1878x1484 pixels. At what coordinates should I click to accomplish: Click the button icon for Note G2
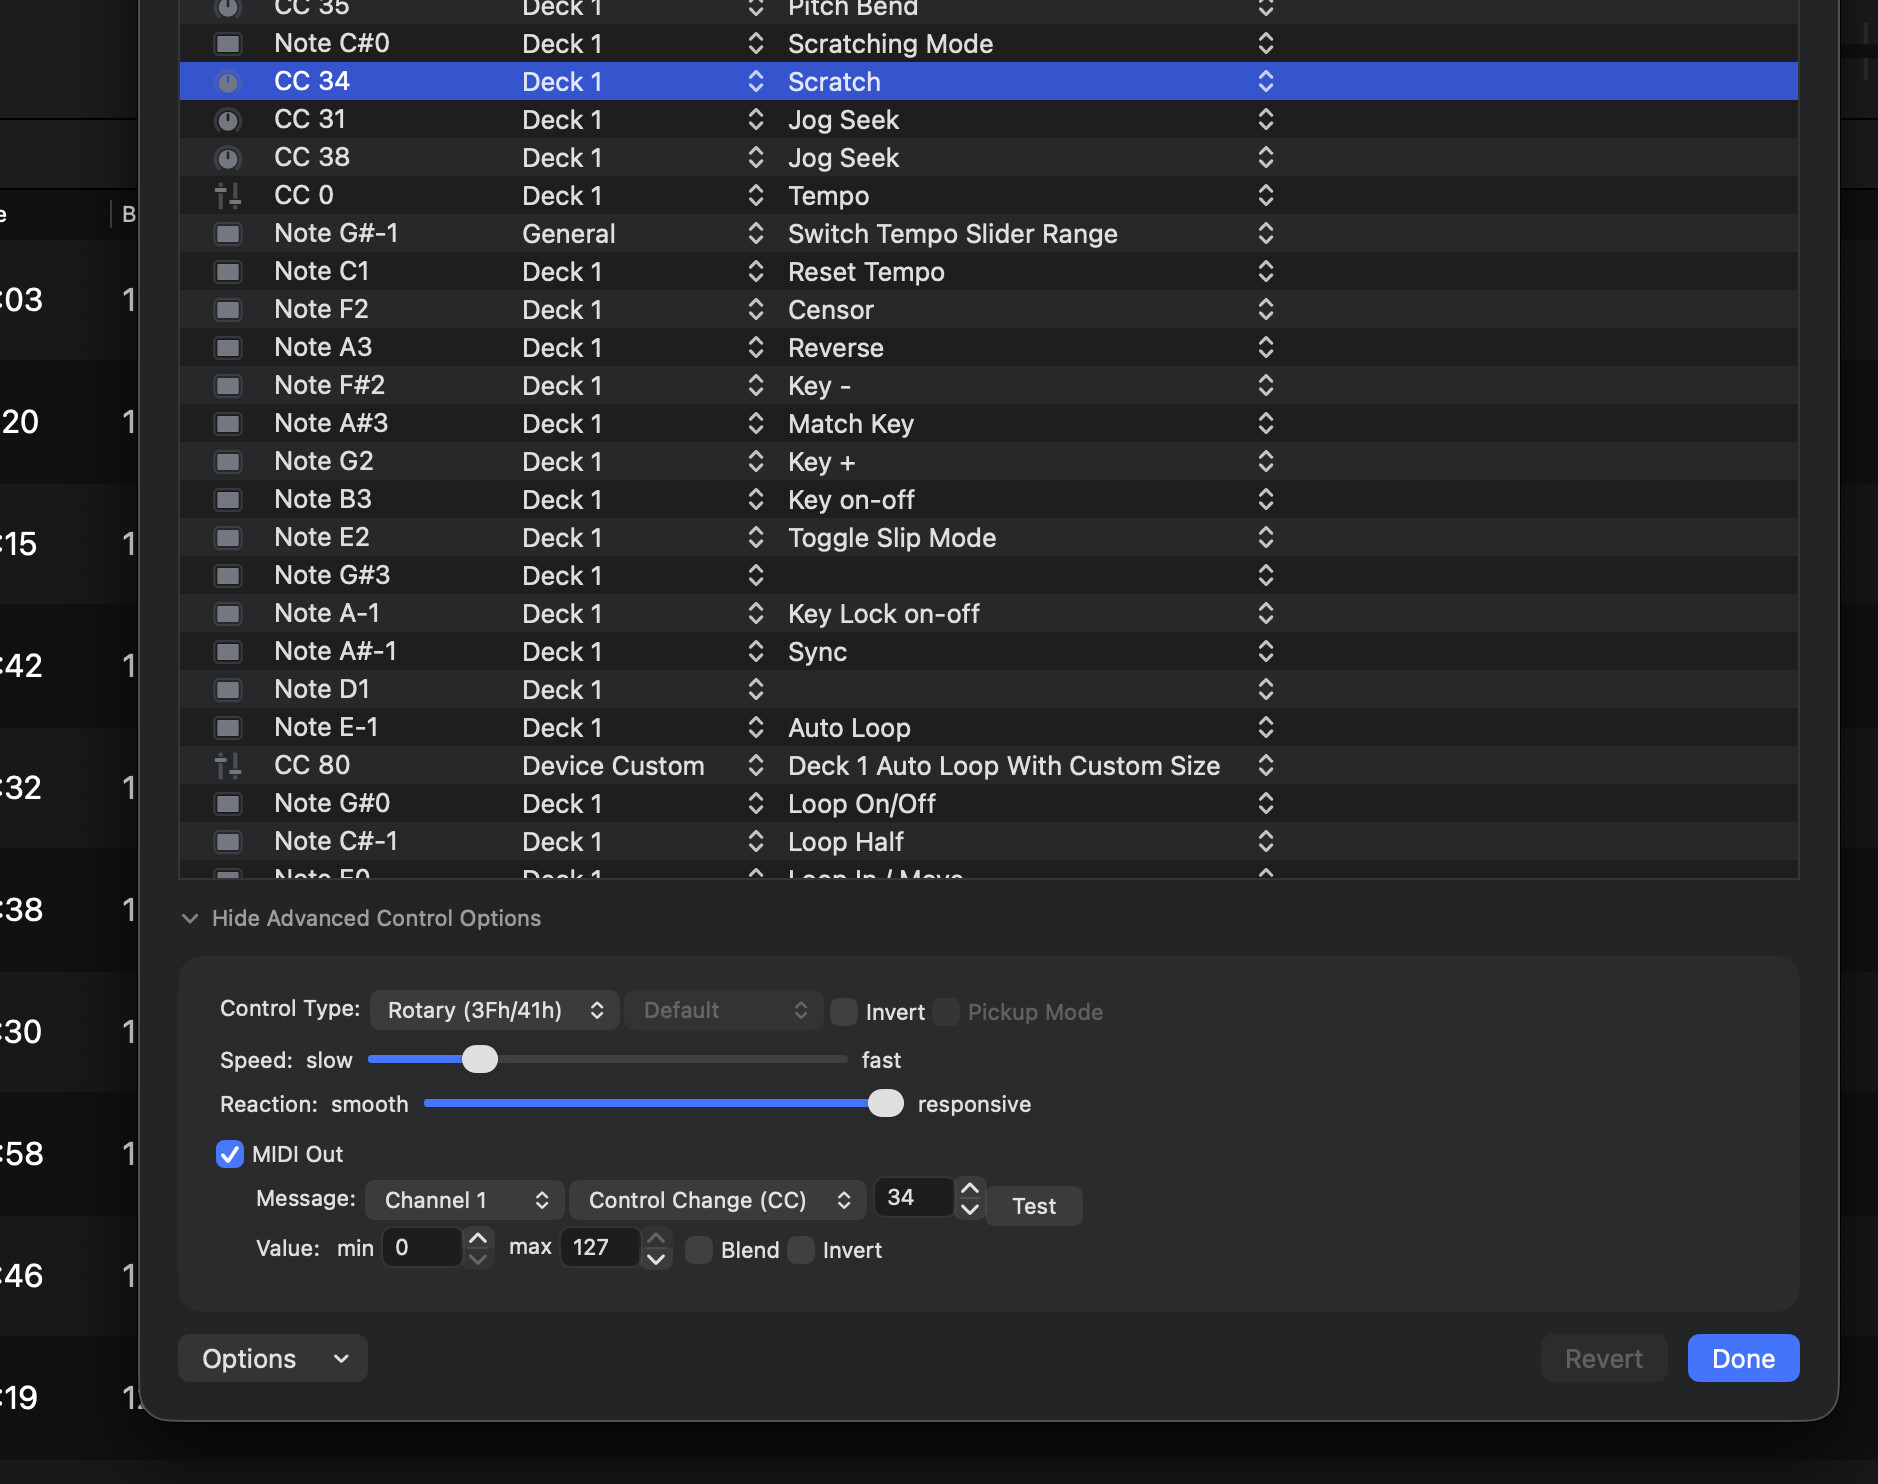pos(228,462)
